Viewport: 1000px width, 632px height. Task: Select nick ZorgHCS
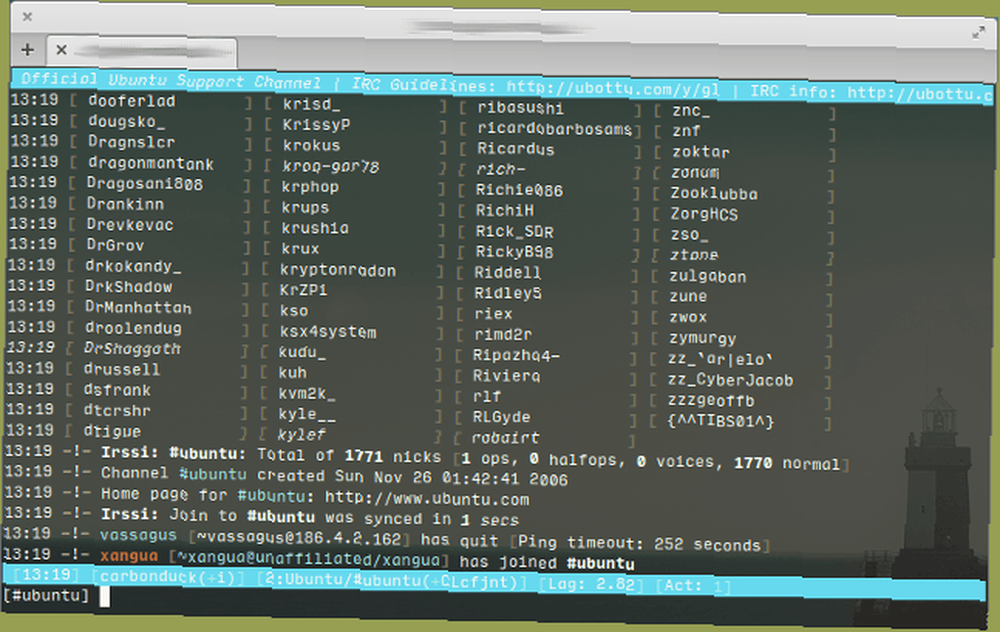(704, 214)
